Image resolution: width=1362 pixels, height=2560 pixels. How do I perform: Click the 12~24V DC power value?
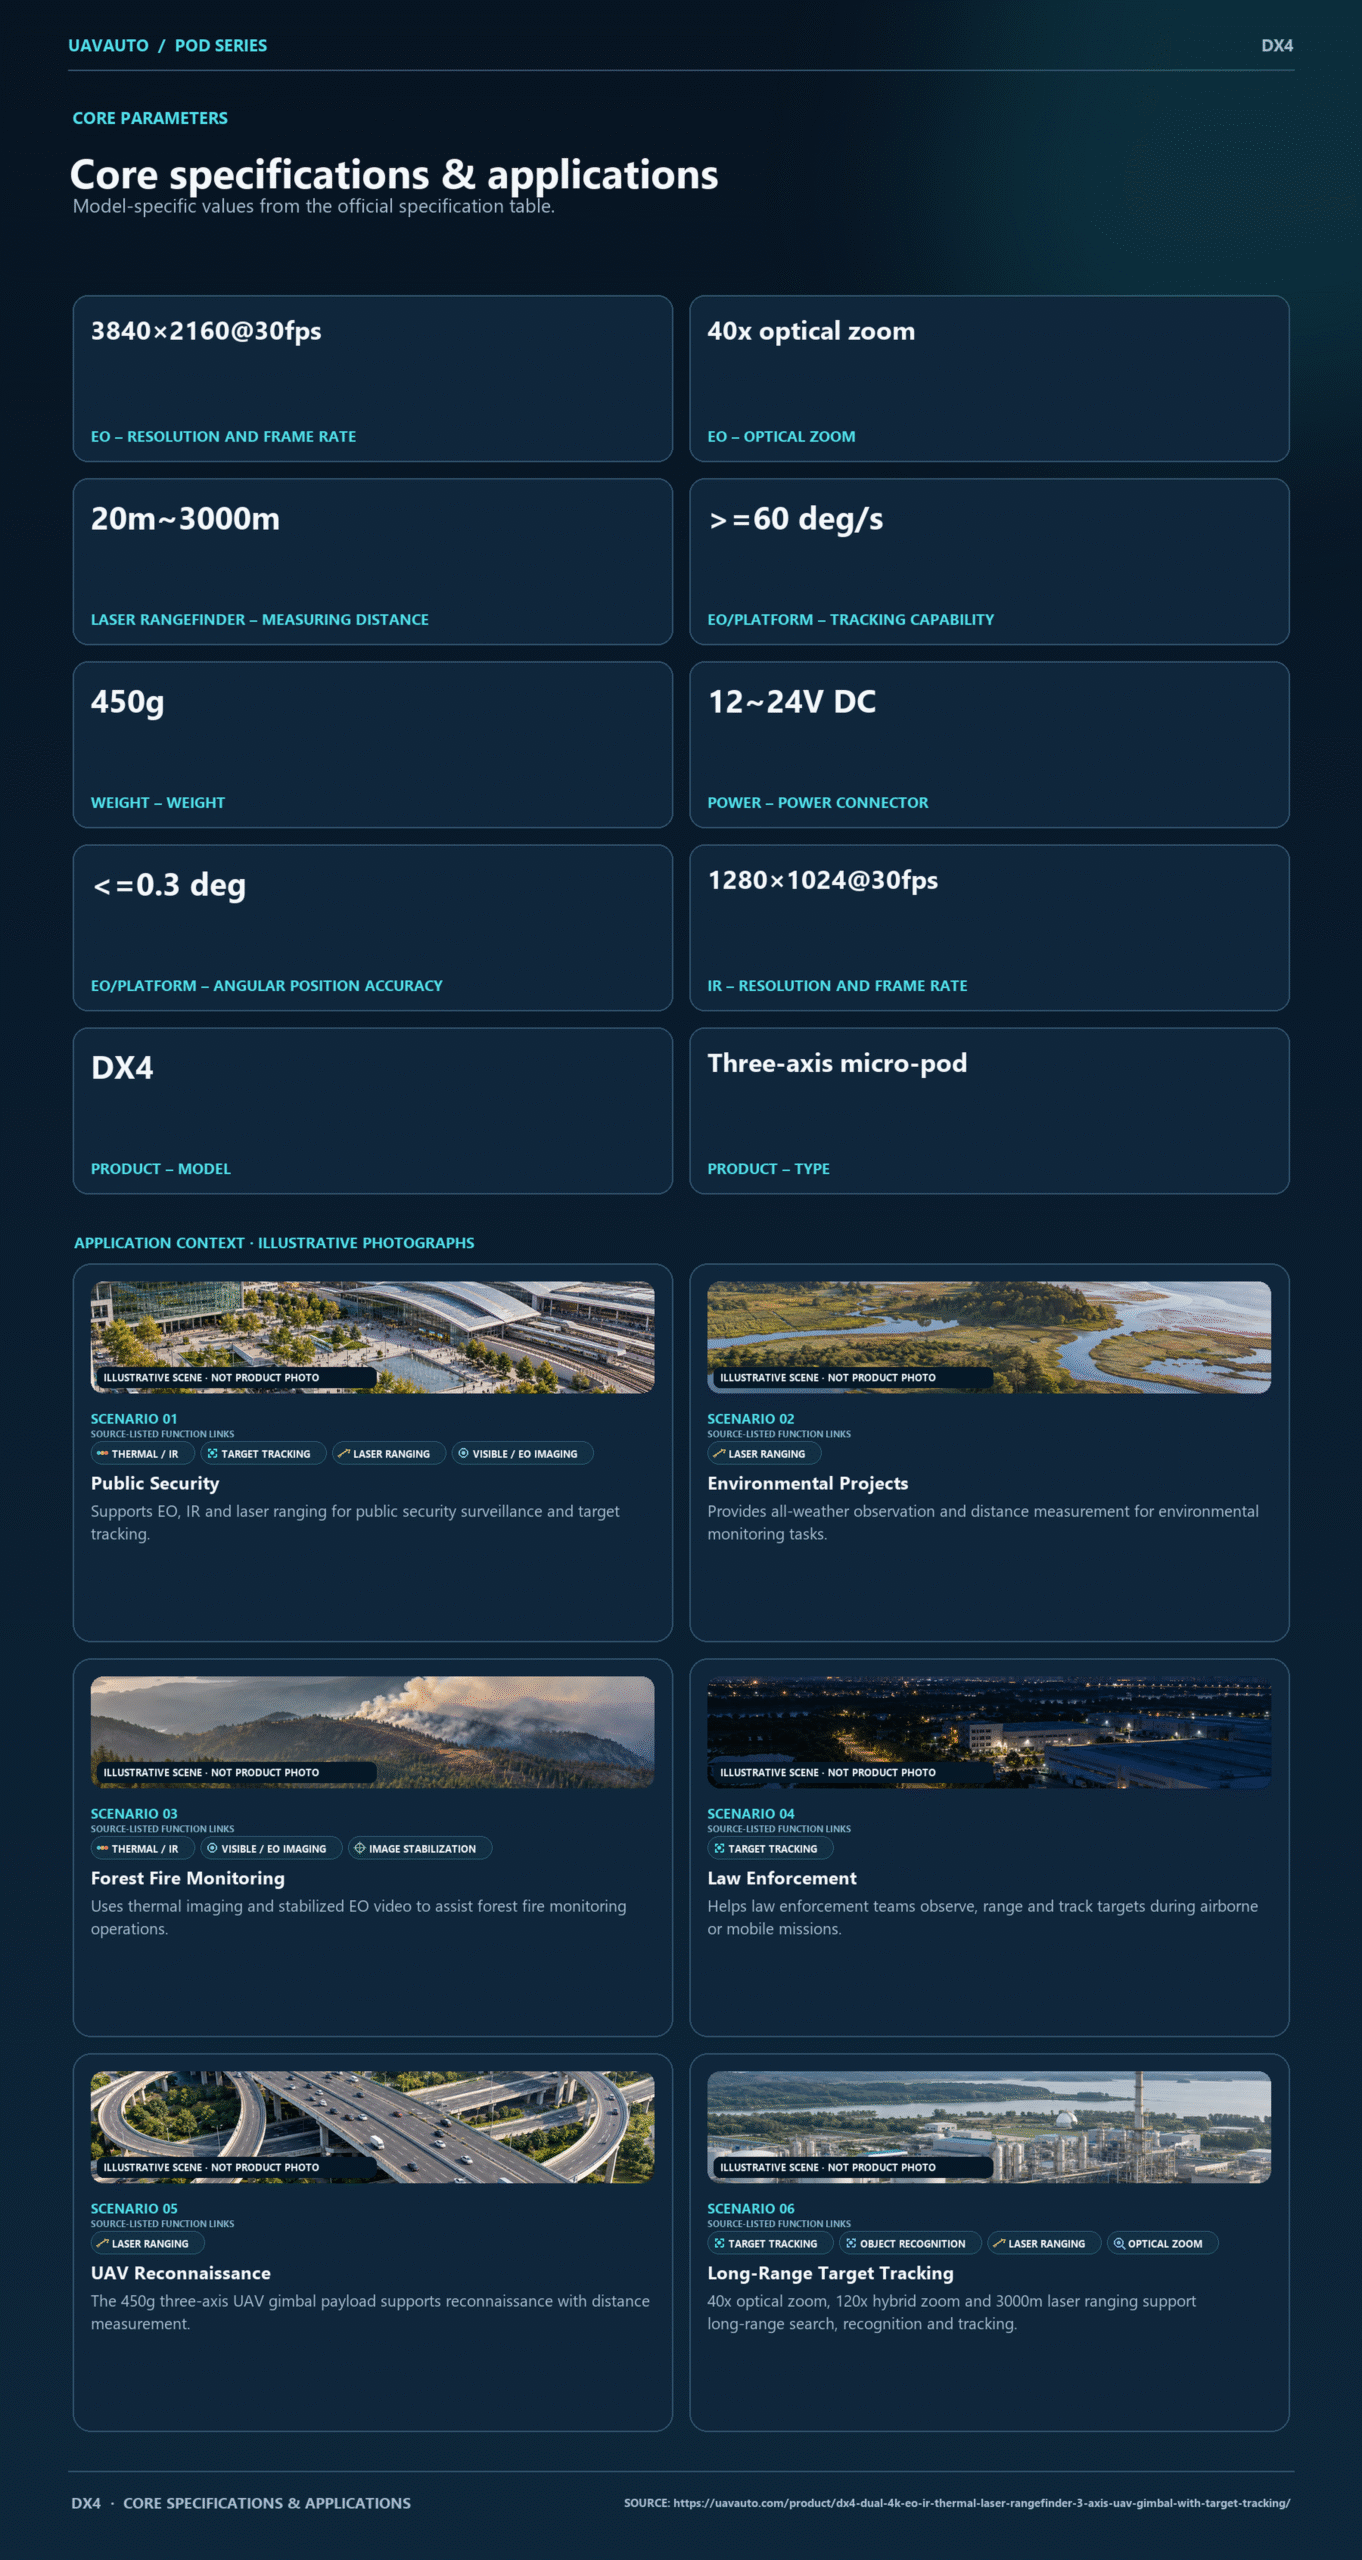click(792, 702)
